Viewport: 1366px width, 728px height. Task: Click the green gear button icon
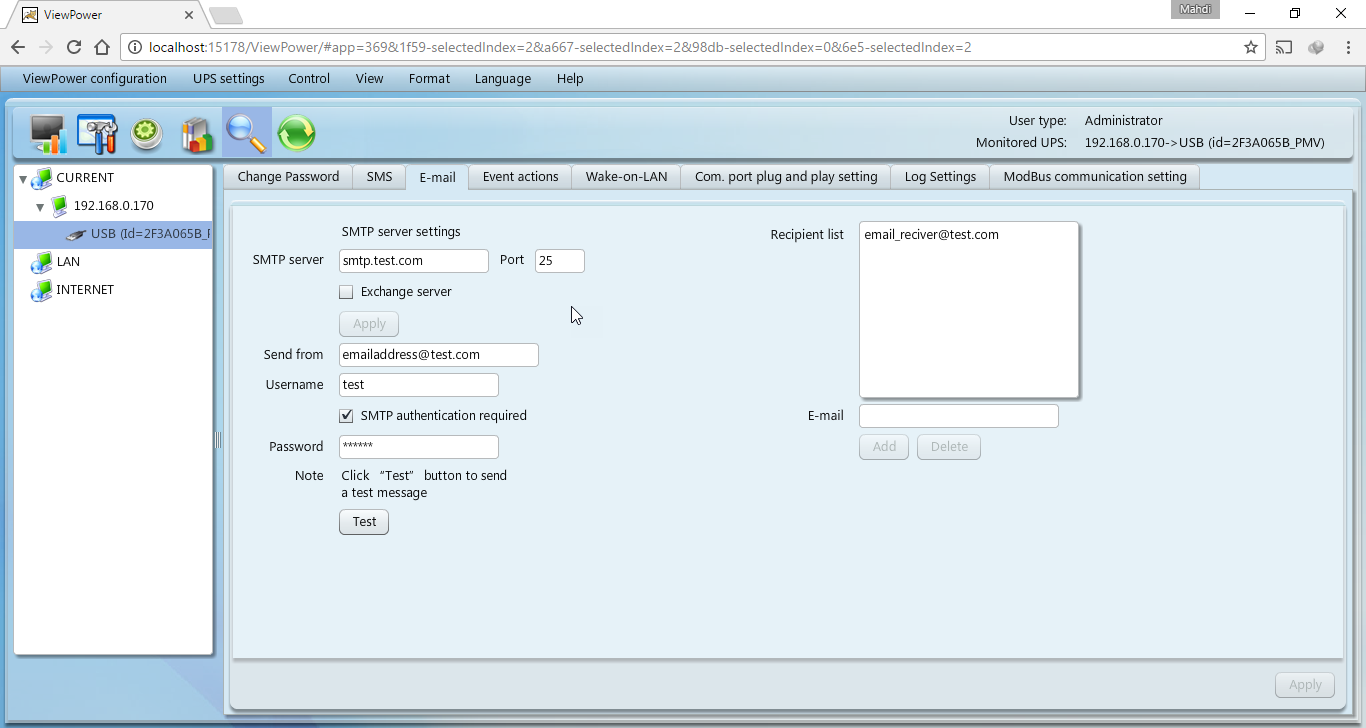coord(147,133)
